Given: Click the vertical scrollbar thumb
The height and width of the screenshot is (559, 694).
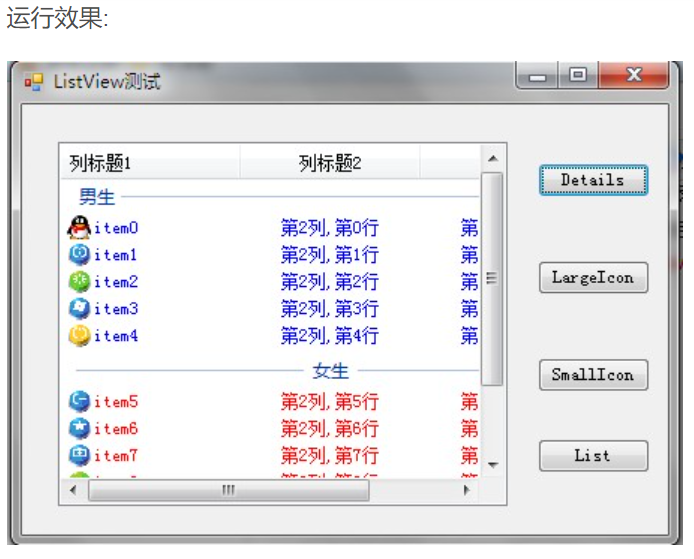Looking at the screenshot, I should 492,279.
